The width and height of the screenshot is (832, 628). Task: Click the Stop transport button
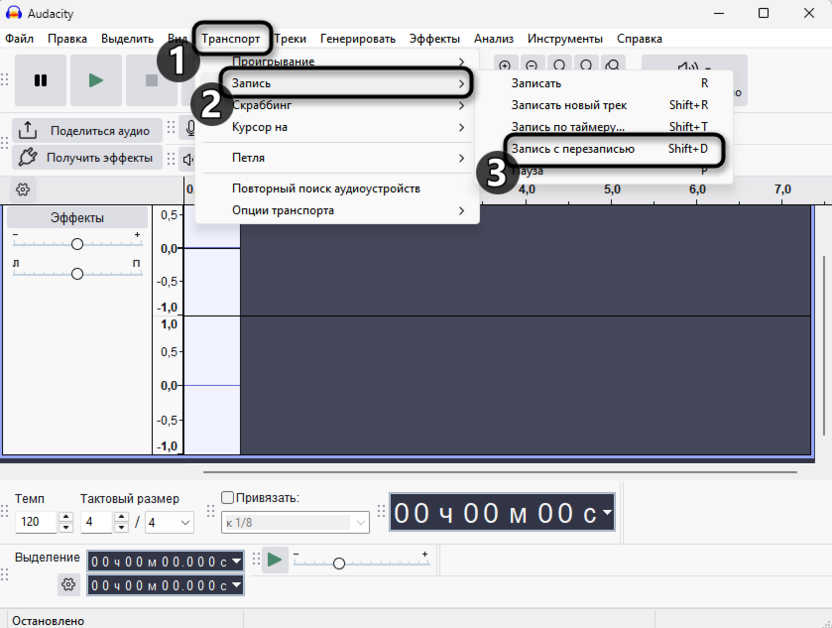pyautogui.click(x=151, y=81)
